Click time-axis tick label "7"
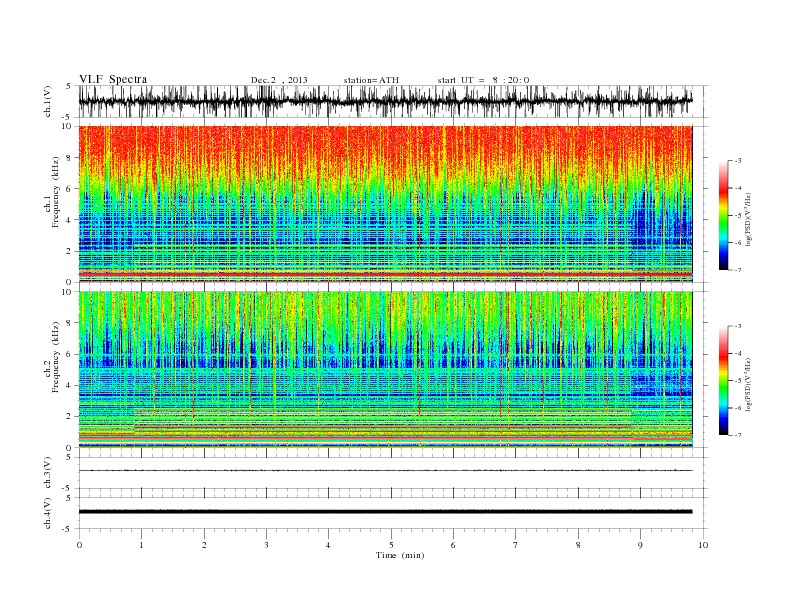This screenshot has width=792, height=612. (x=516, y=545)
